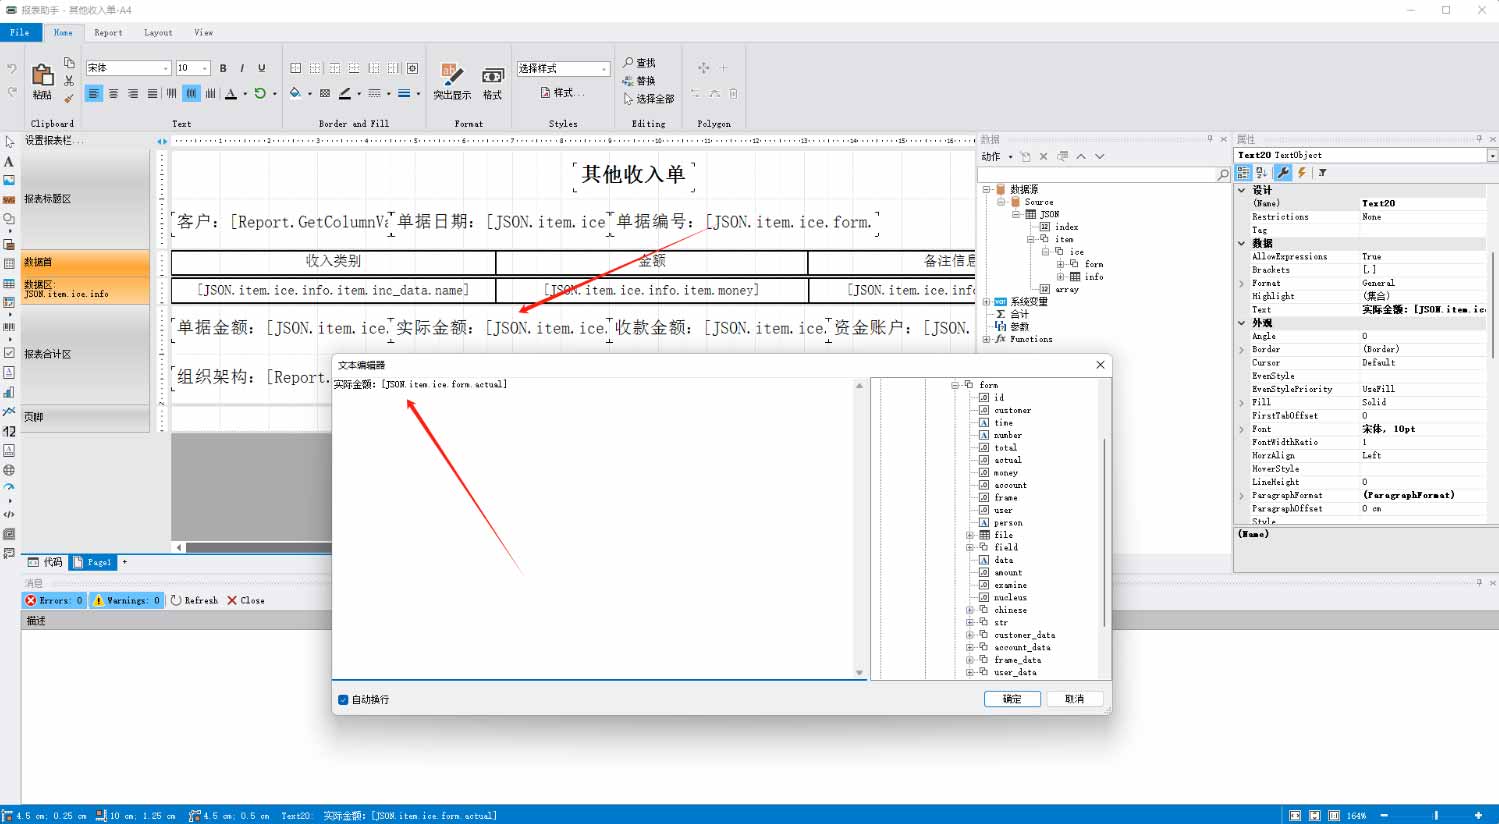Image resolution: width=1499 pixels, height=824 pixels.
Task: Toggle categorized view in properties panel
Action: (1243, 172)
